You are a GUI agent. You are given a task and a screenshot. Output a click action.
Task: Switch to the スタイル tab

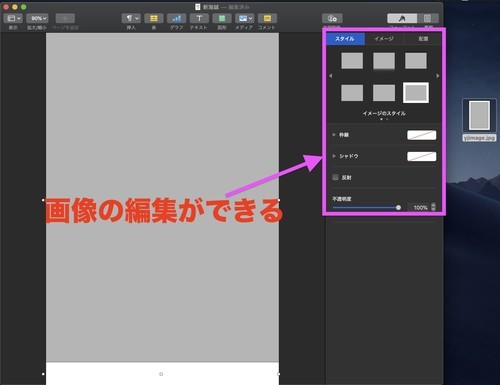coord(345,39)
